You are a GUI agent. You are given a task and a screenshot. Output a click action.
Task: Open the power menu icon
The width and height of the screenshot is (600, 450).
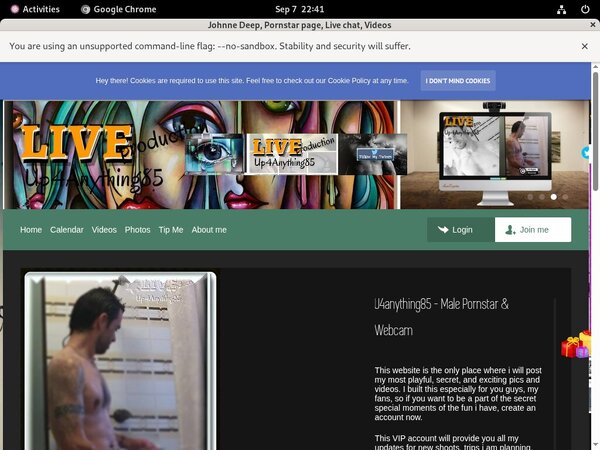583,9
